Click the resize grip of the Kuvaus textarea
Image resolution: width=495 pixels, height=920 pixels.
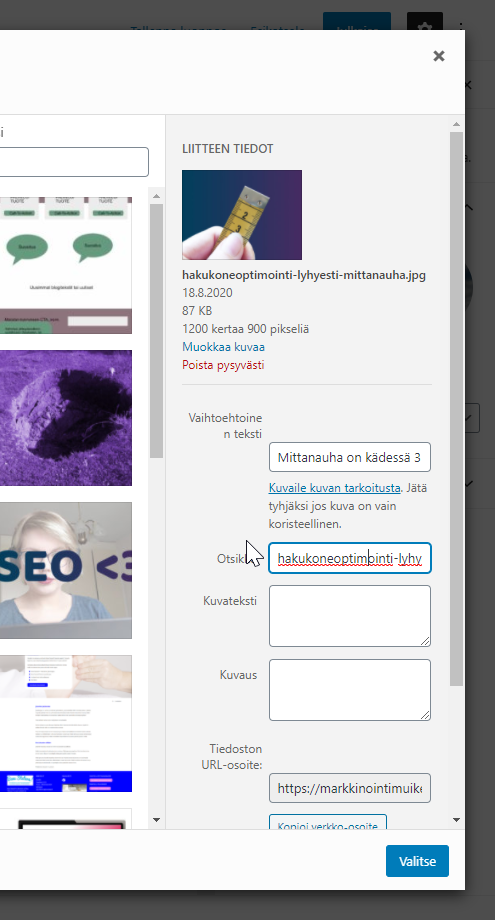(x=425, y=715)
